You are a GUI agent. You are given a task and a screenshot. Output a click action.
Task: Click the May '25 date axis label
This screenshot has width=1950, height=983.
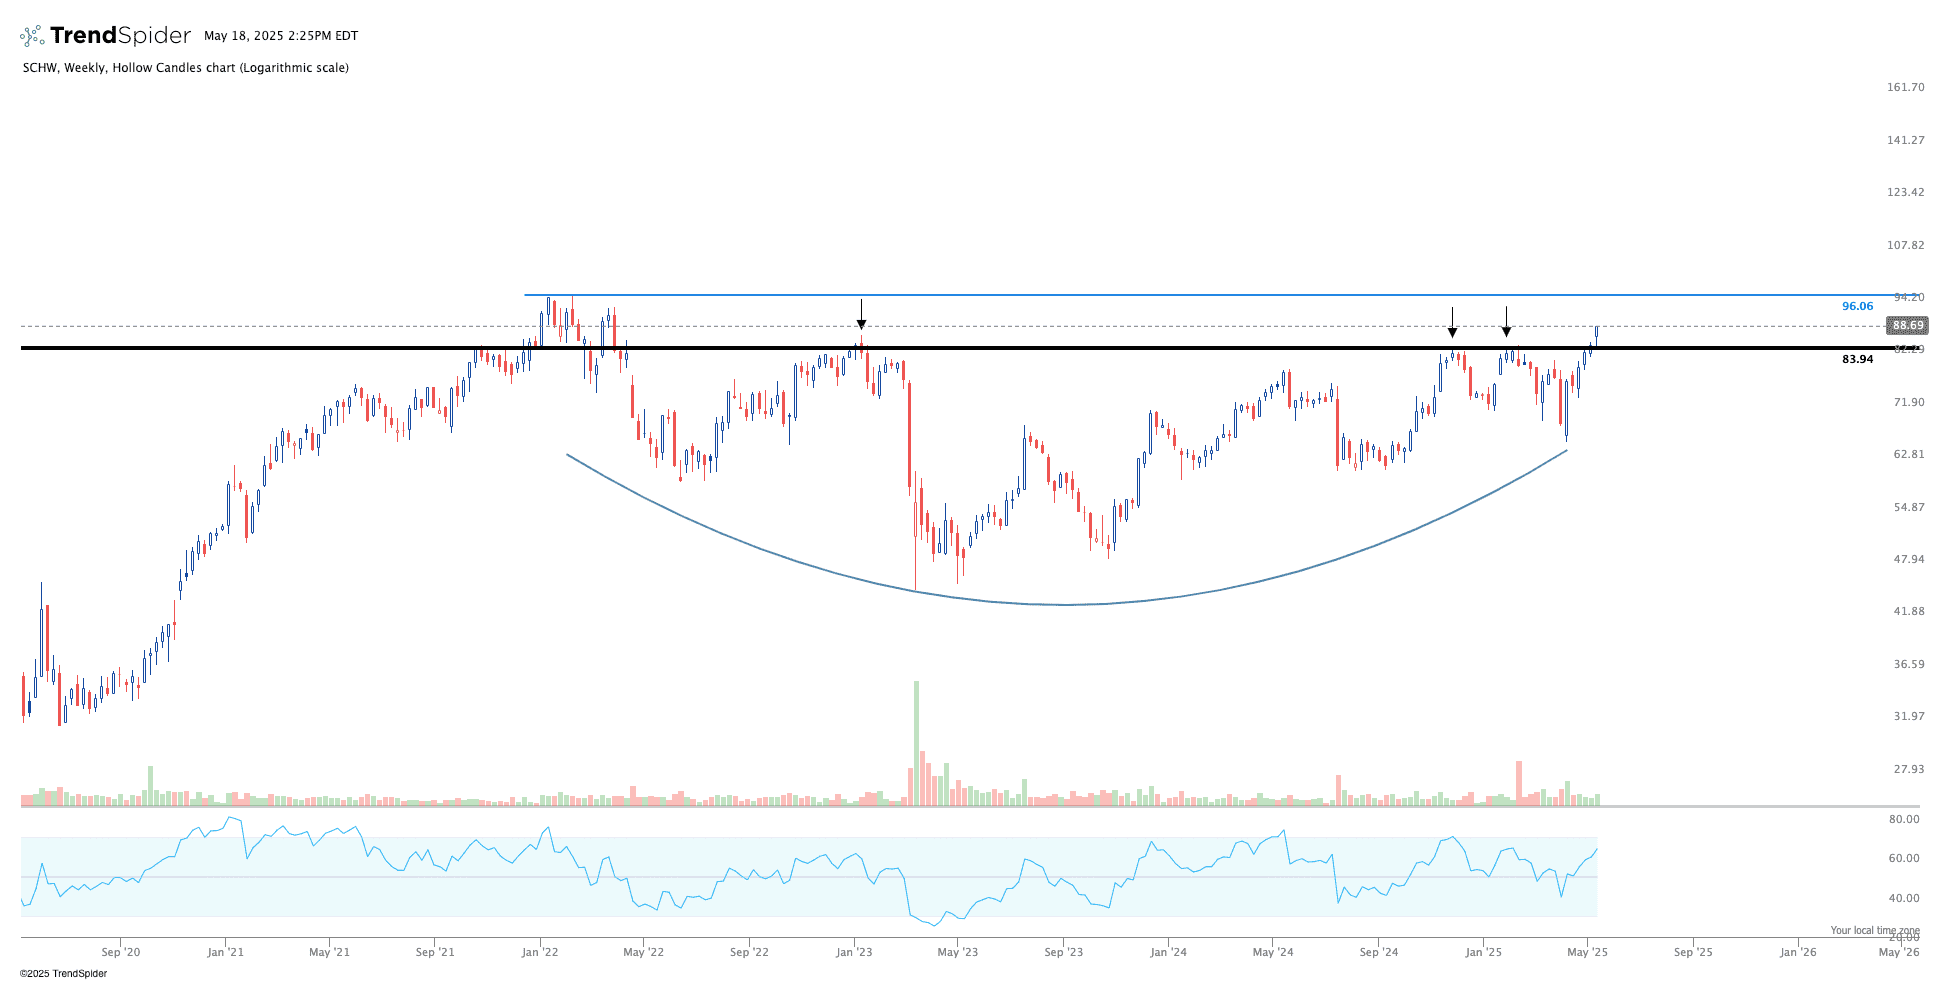point(1587,952)
